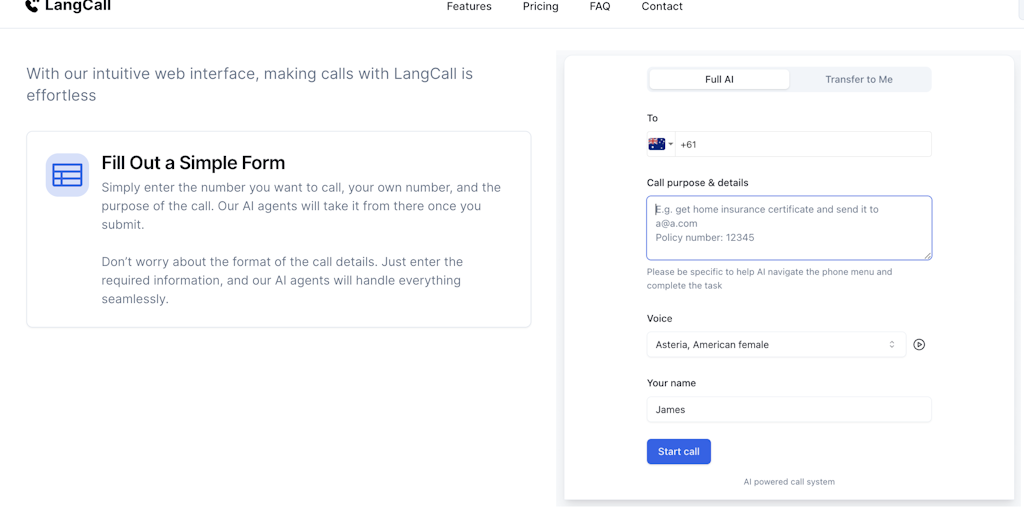Focus the +61 phone number field
Image resolution: width=1024 pixels, height=512 pixels.
[802, 144]
